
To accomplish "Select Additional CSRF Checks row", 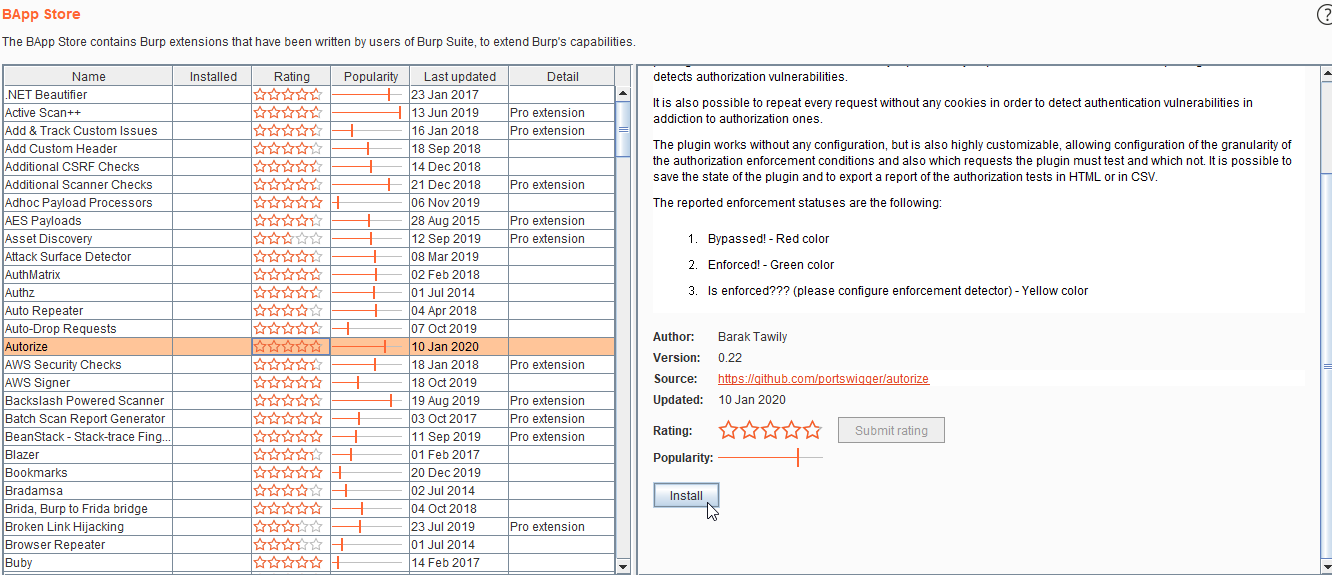I will [x=308, y=166].
